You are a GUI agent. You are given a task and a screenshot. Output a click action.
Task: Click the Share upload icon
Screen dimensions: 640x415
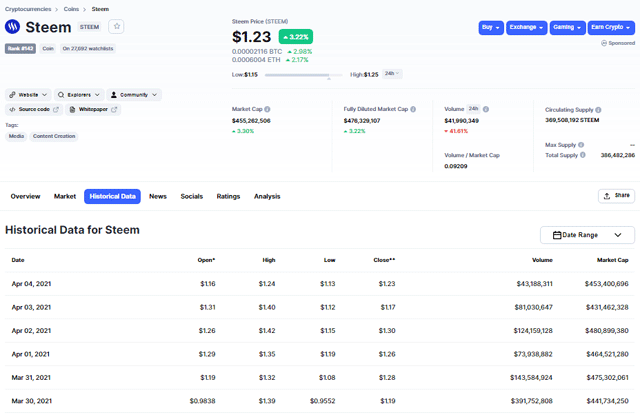coord(607,196)
